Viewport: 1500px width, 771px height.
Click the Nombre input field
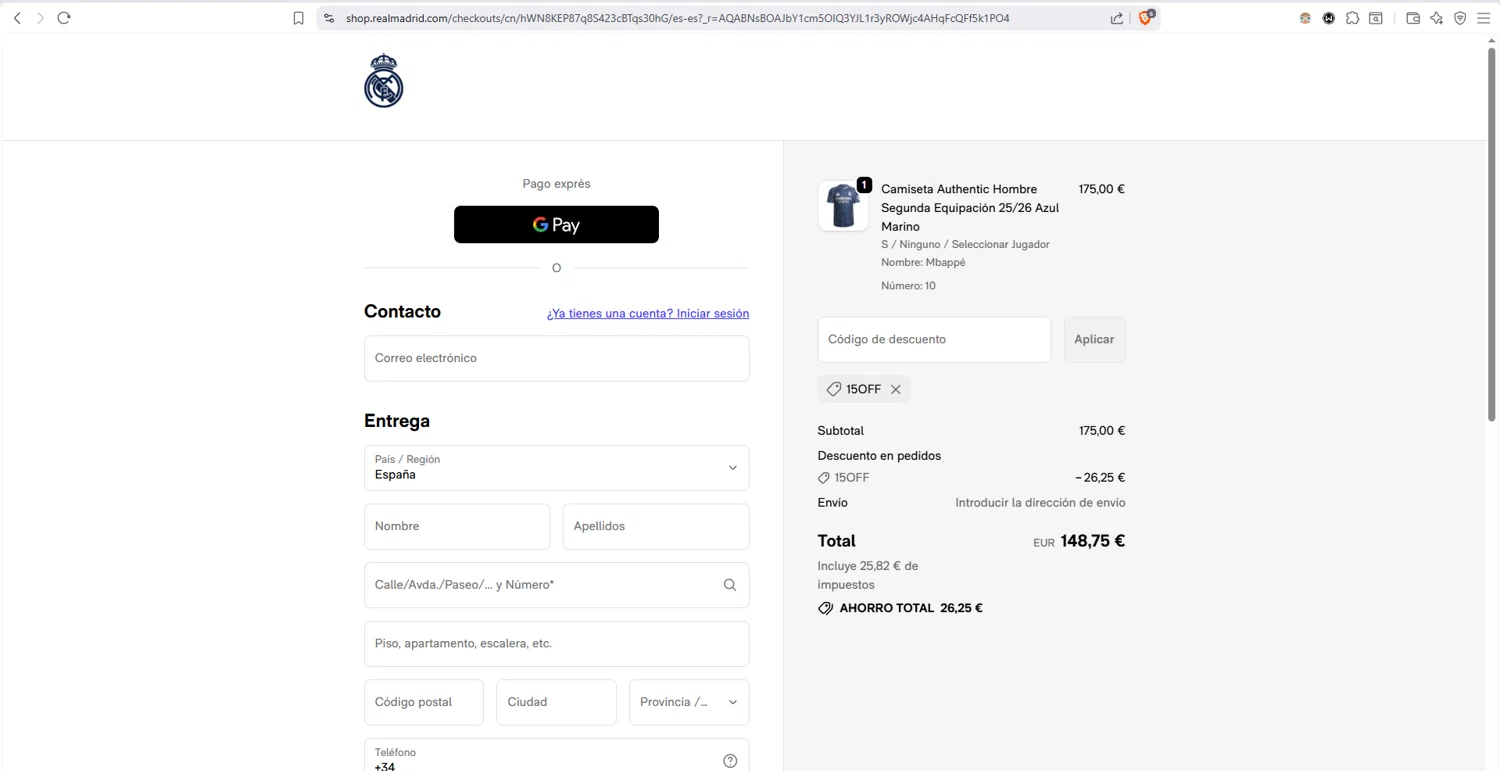[457, 526]
